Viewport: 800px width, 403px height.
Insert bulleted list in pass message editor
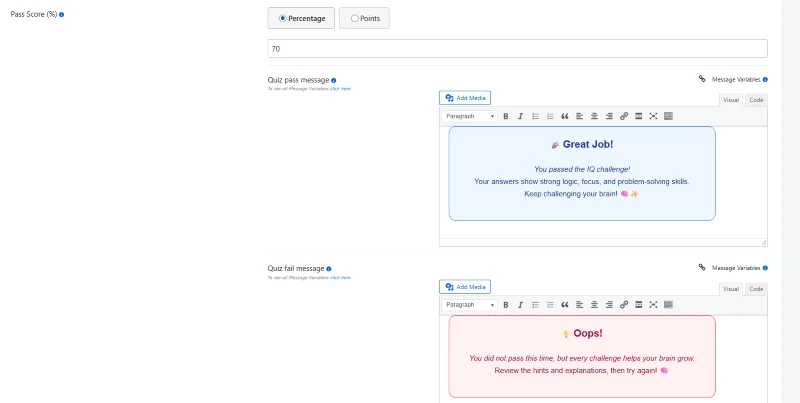(x=535, y=116)
